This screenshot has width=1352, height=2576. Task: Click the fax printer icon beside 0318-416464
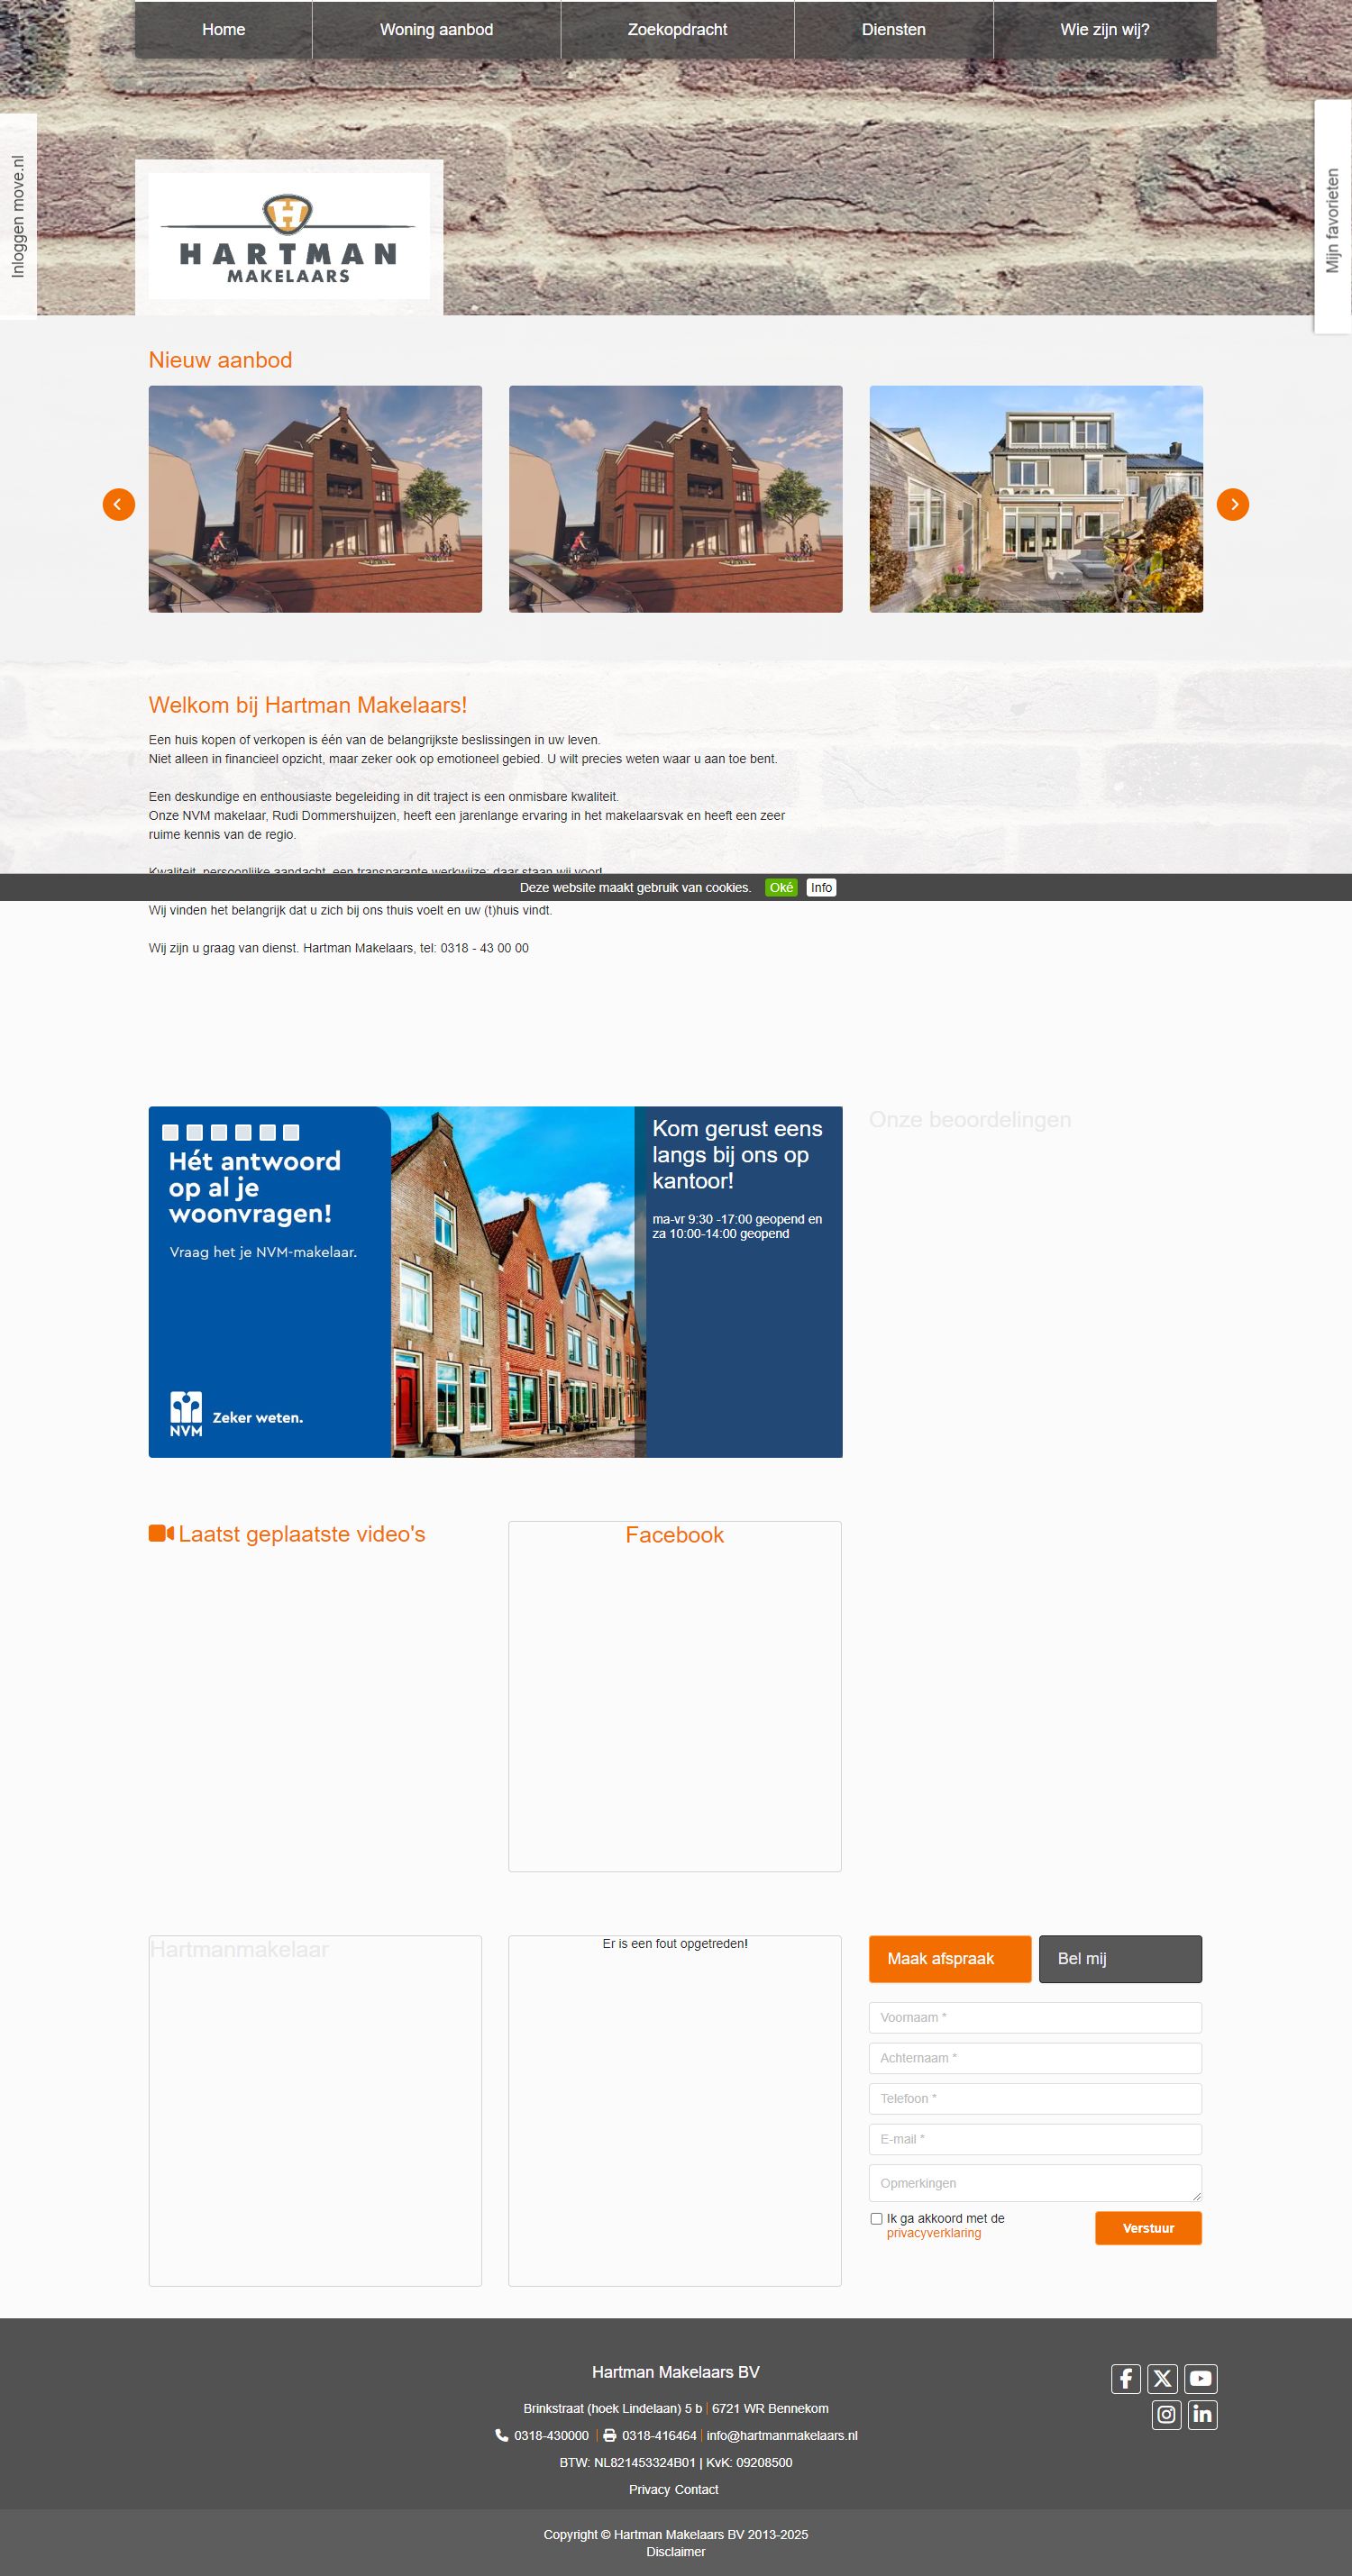coord(609,2435)
